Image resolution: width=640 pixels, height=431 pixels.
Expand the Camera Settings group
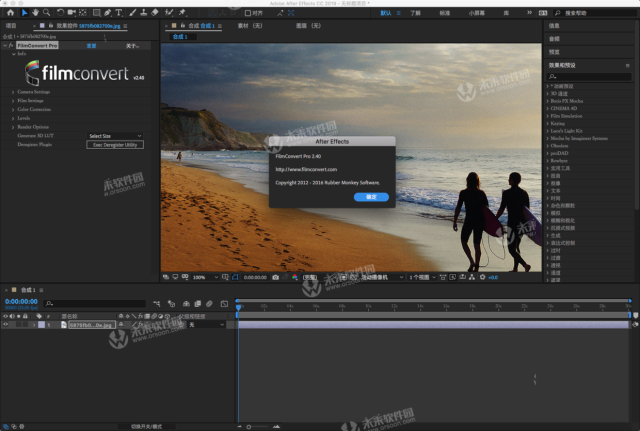(13, 92)
